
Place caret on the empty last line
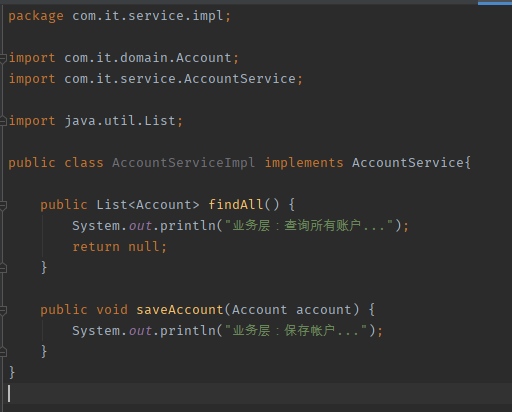pyautogui.click(x=256, y=394)
